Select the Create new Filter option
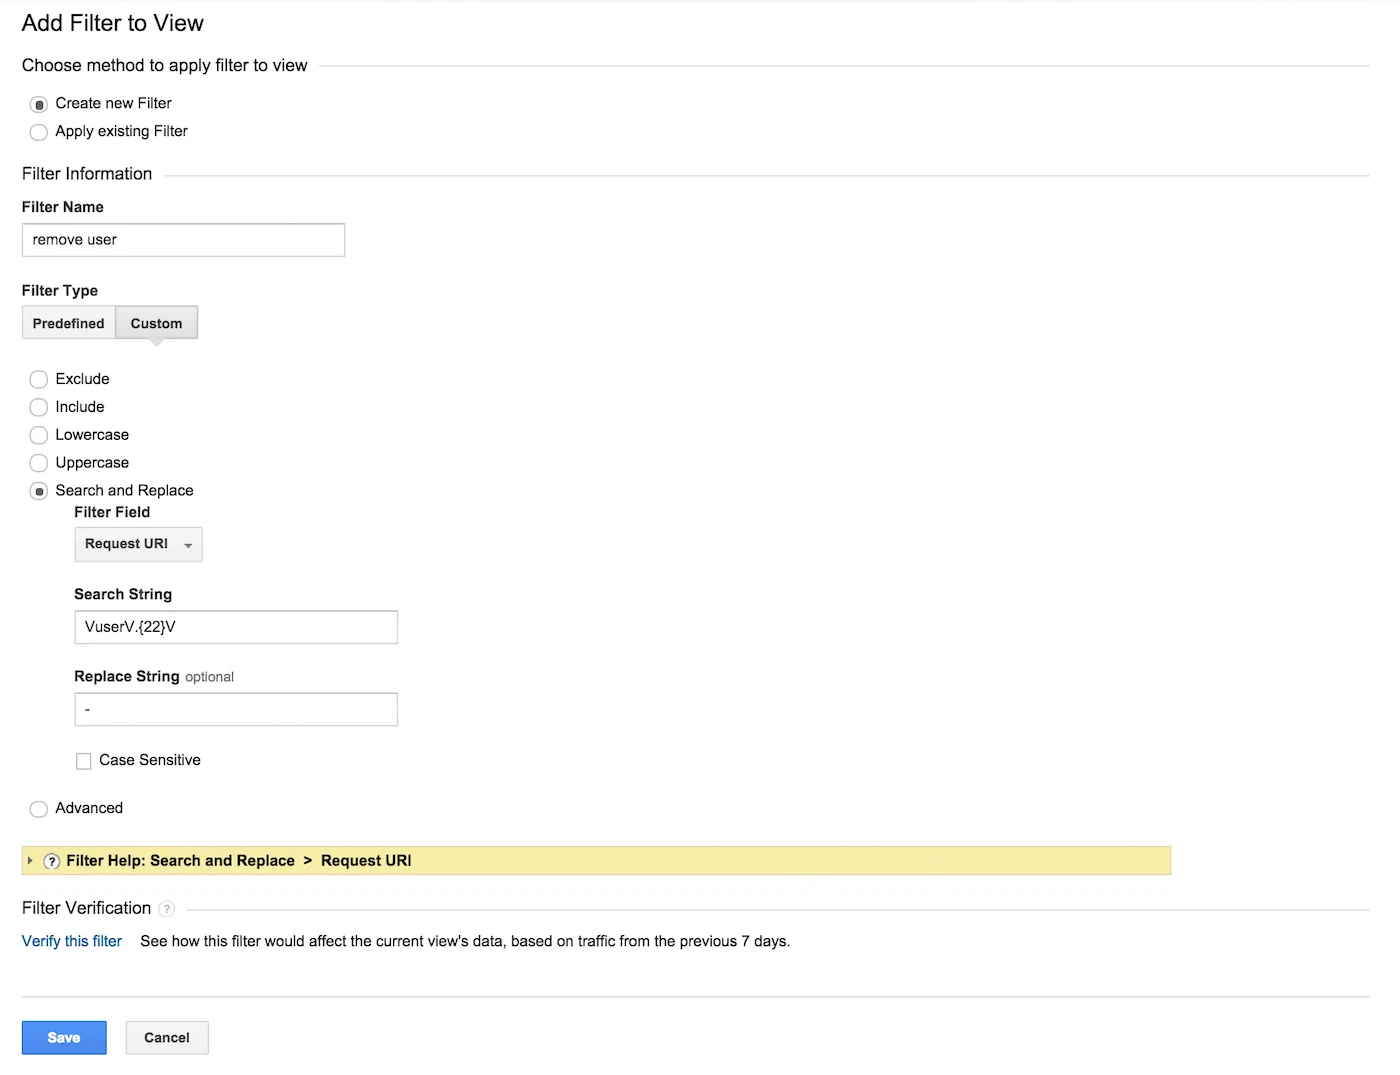Viewport: 1400px width, 1075px height. 38,104
